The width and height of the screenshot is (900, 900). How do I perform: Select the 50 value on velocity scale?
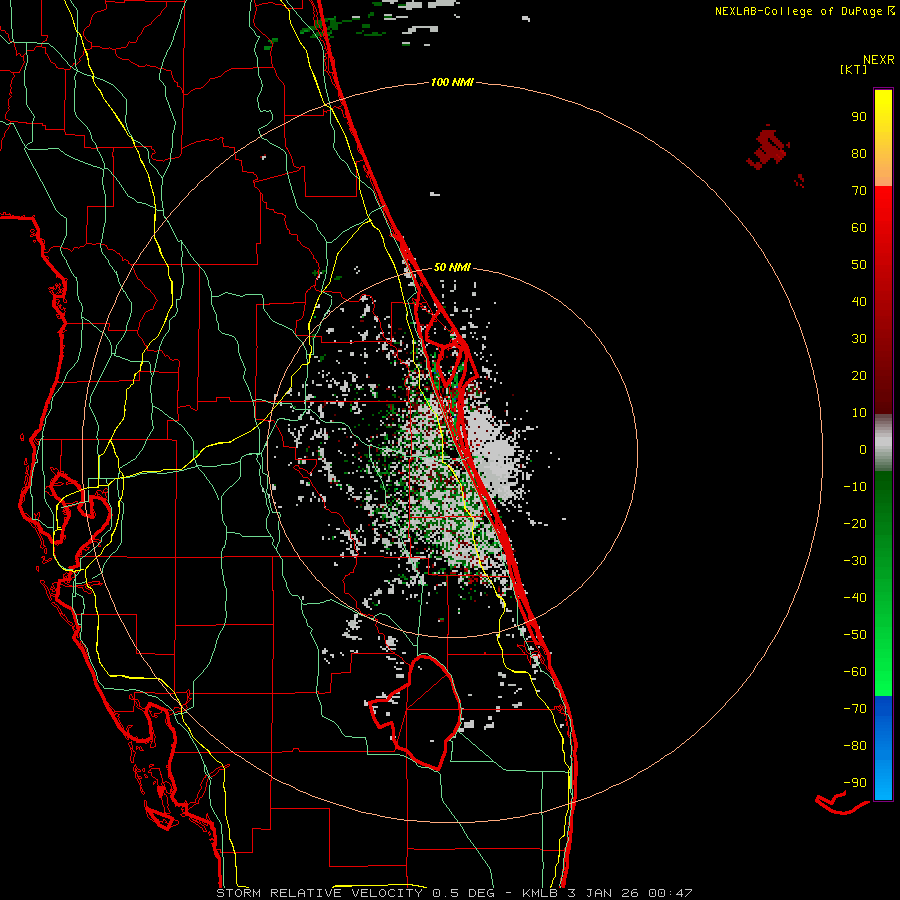pos(859,265)
